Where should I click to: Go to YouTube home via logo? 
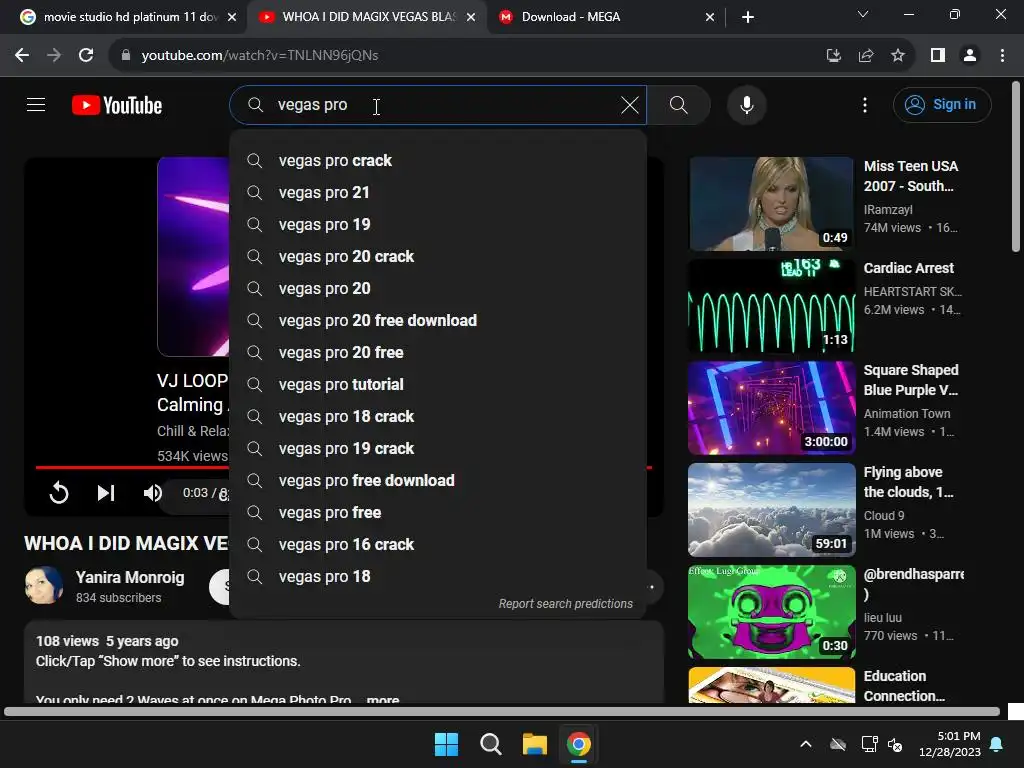tap(117, 105)
